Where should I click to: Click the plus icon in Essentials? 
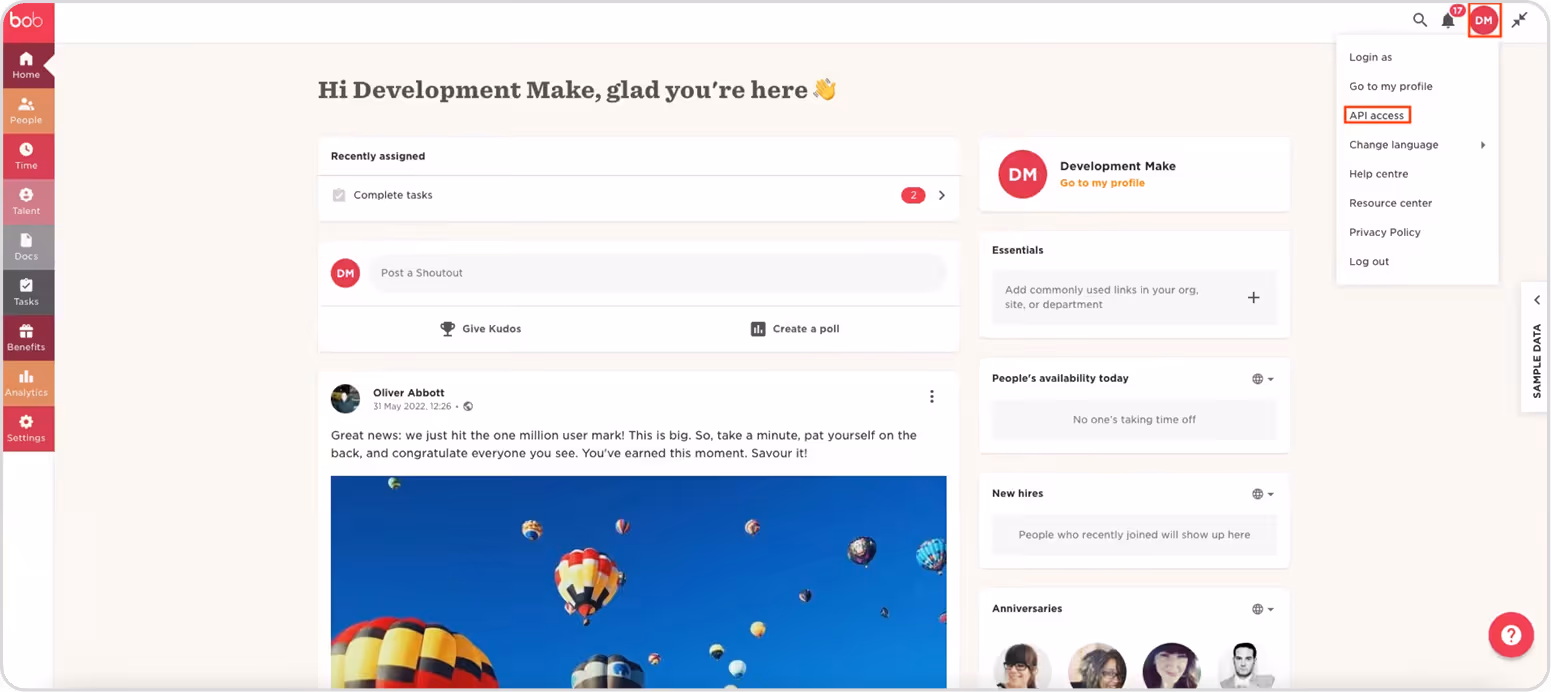(1254, 297)
